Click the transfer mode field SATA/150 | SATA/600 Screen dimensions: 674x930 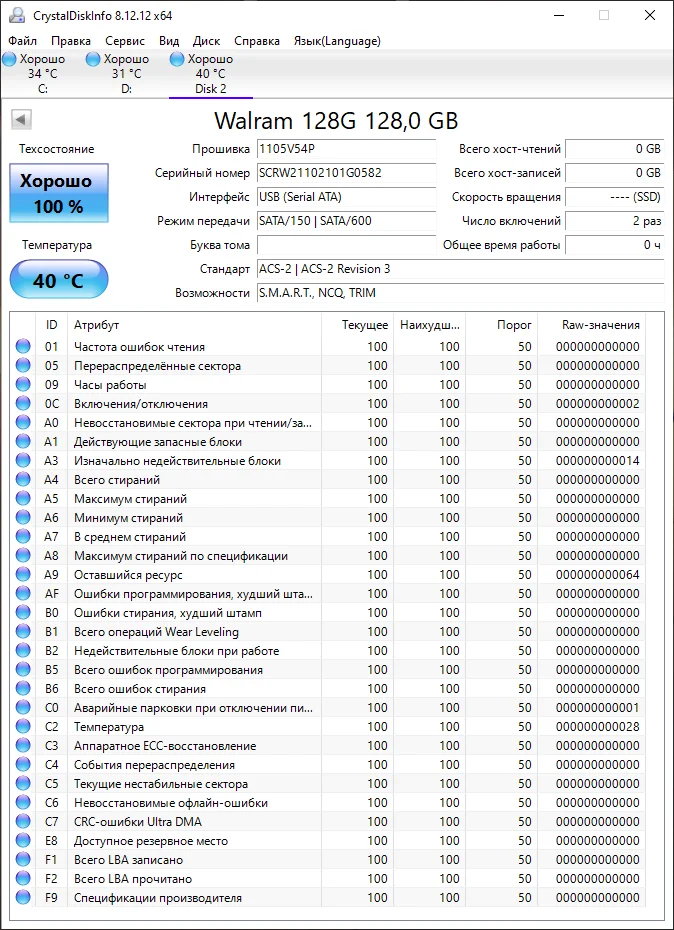346,221
